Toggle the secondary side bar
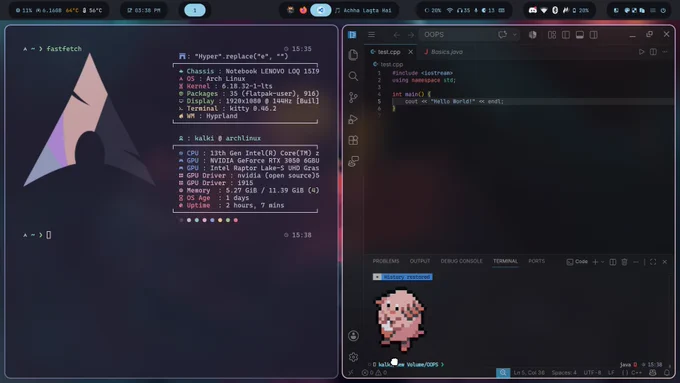Viewport: 680px width, 383px height. pyautogui.click(x=594, y=35)
